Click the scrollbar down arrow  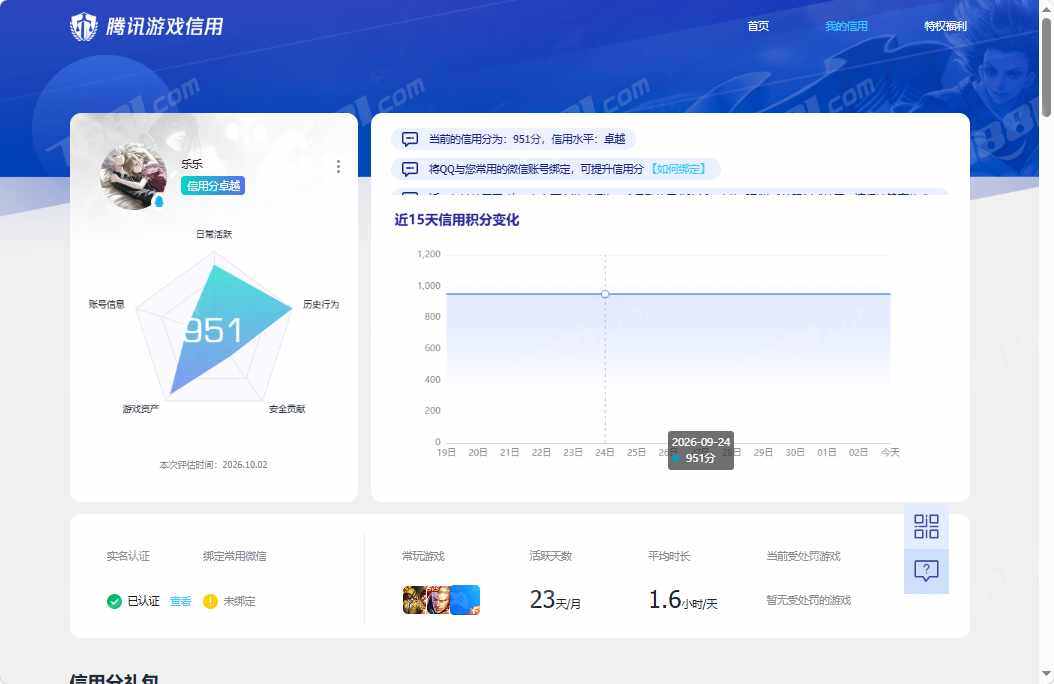point(1047,673)
